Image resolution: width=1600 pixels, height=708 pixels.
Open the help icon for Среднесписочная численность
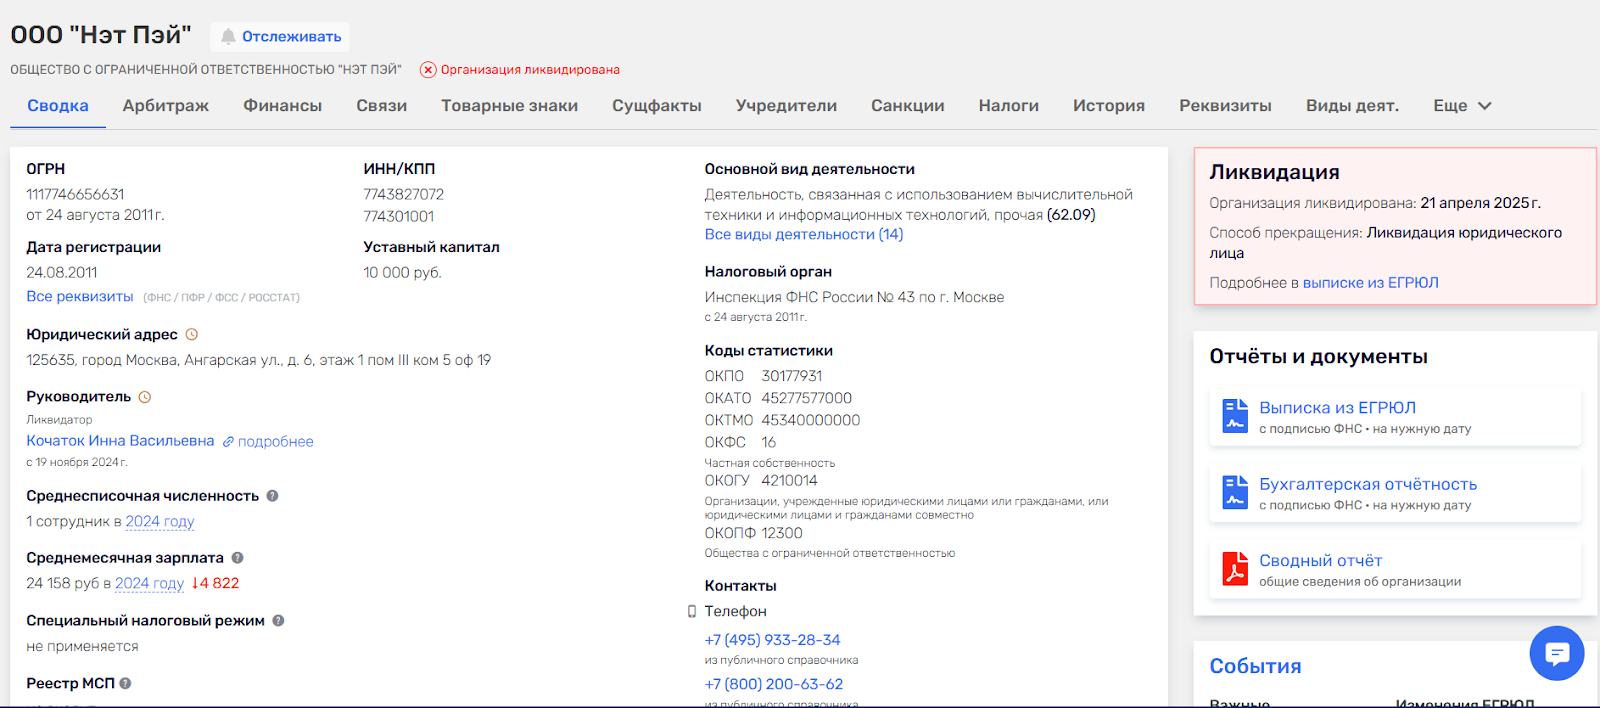(x=272, y=496)
